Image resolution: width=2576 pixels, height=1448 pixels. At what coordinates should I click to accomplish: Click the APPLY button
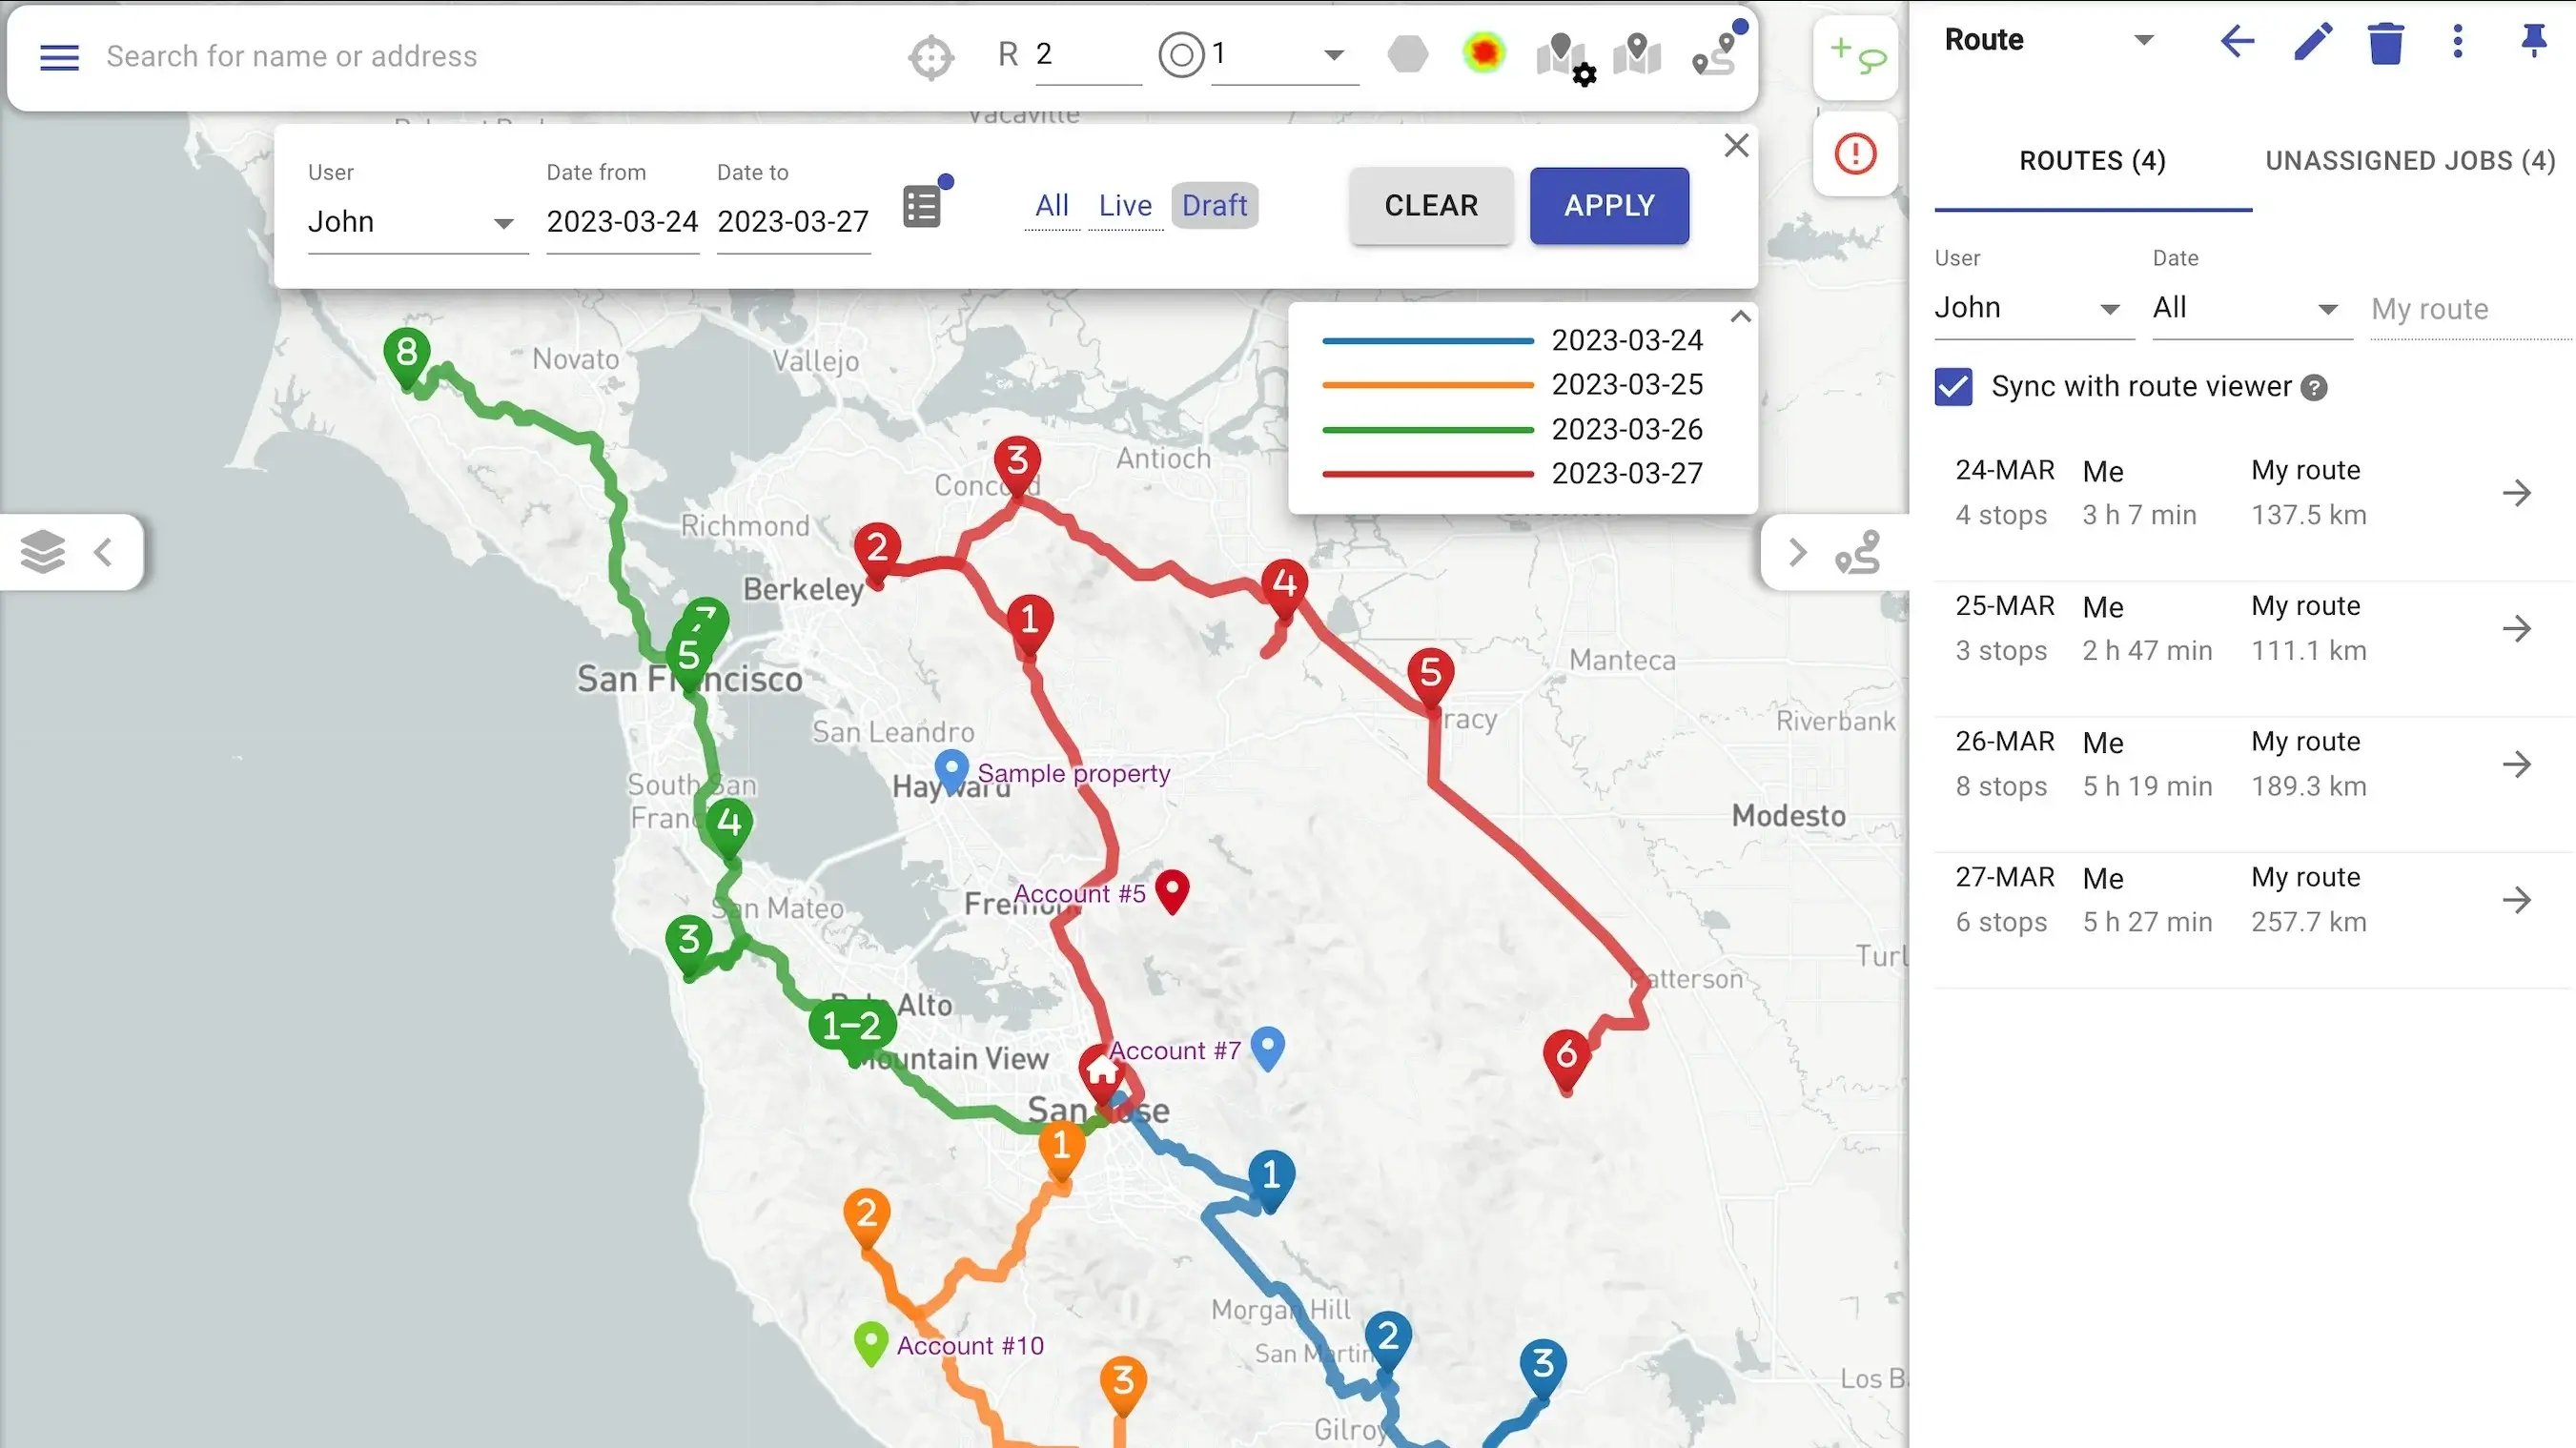(x=1608, y=206)
